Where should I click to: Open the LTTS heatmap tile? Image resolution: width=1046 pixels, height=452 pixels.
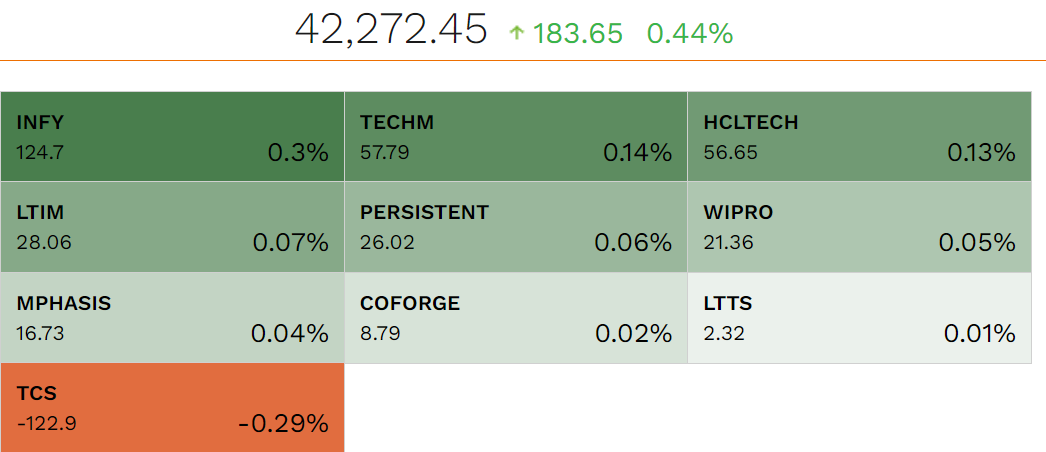[x=858, y=317]
